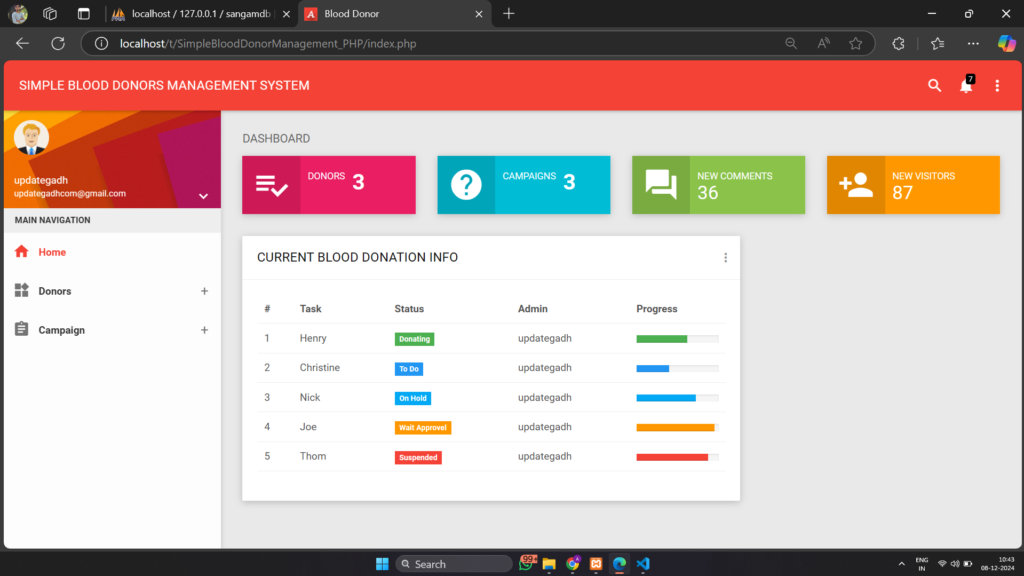Switch to the localhost phpMyAdmin sangamdb tab
Viewport: 1024px width, 576px height.
[x=200, y=14]
